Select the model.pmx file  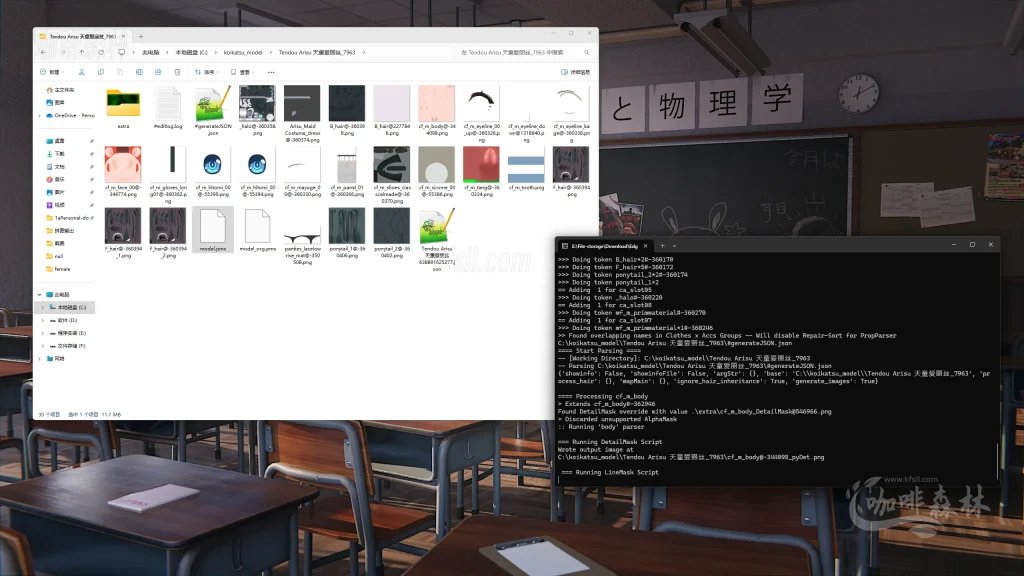(x=213, y=230)
